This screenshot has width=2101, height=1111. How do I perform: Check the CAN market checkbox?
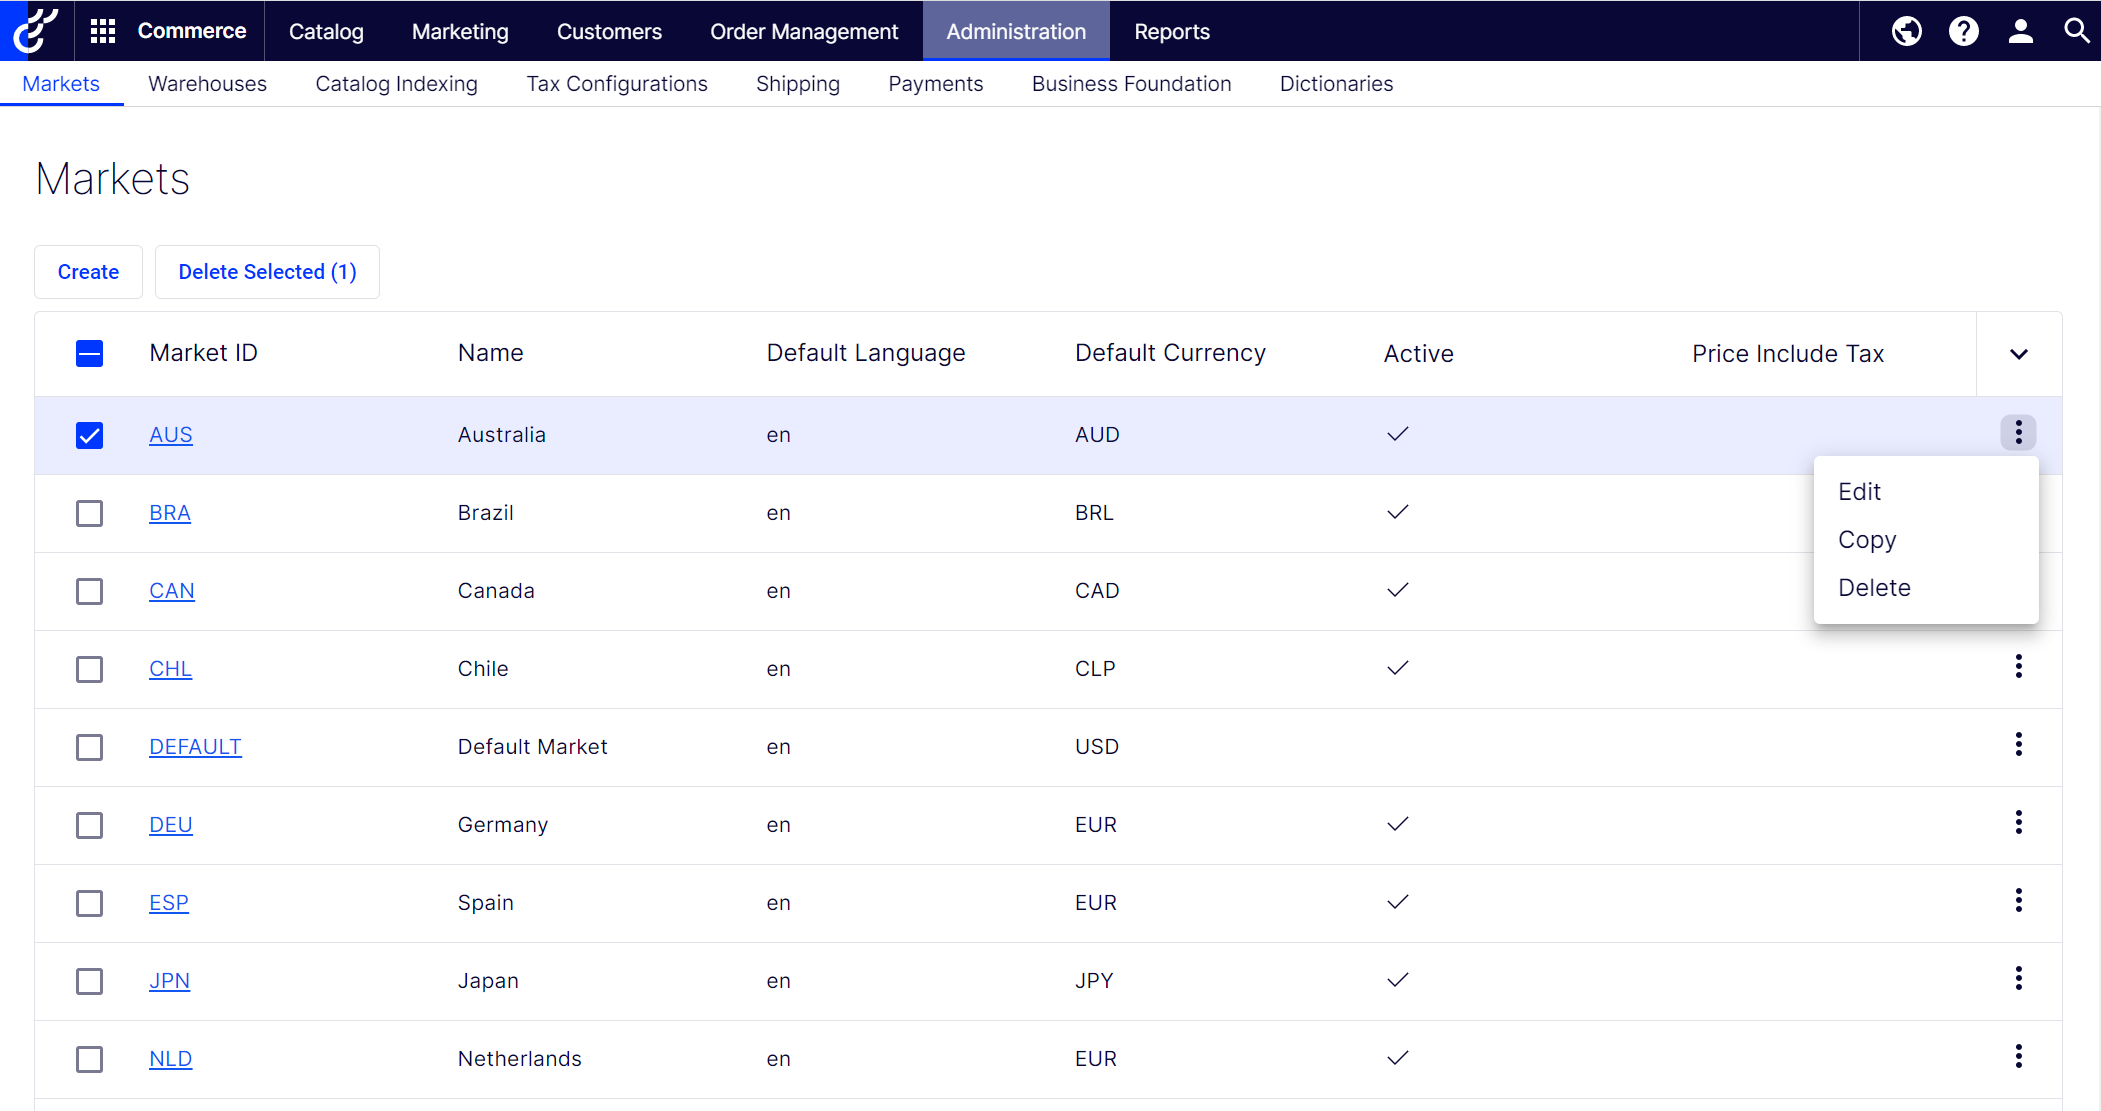pos(89,592)
